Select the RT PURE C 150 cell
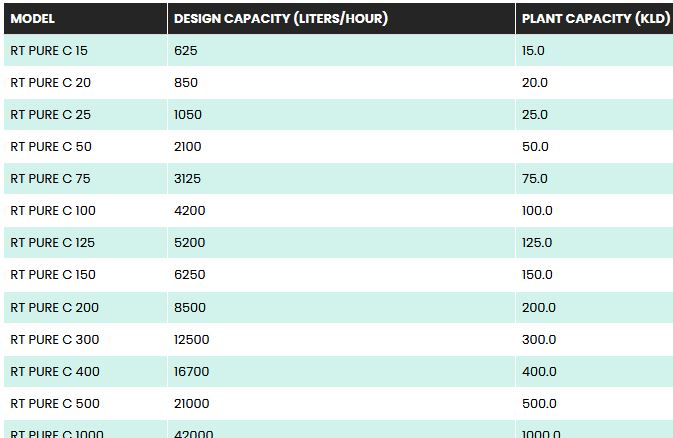Viewport: 673px width, 438px height. tap(53, 274)
